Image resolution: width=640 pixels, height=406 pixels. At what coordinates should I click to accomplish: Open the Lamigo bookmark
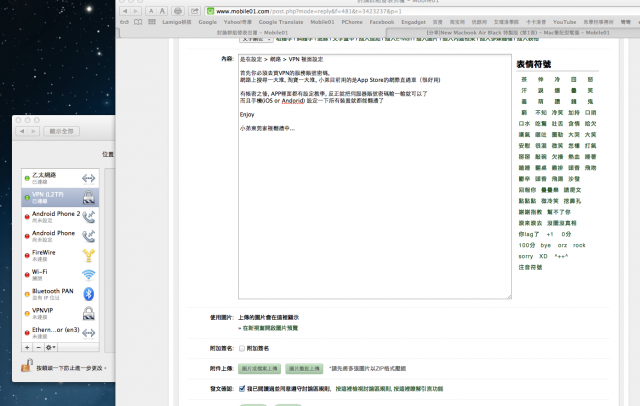coord(176,22)
